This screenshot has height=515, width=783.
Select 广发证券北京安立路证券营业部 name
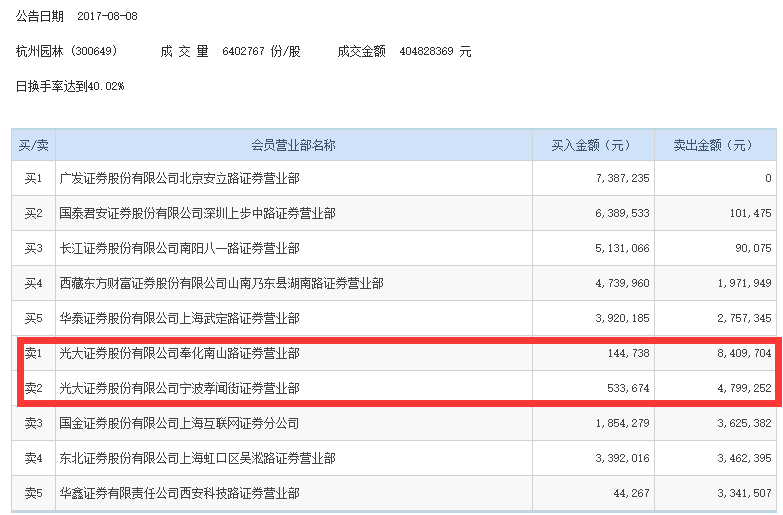(x=180, y=178)
